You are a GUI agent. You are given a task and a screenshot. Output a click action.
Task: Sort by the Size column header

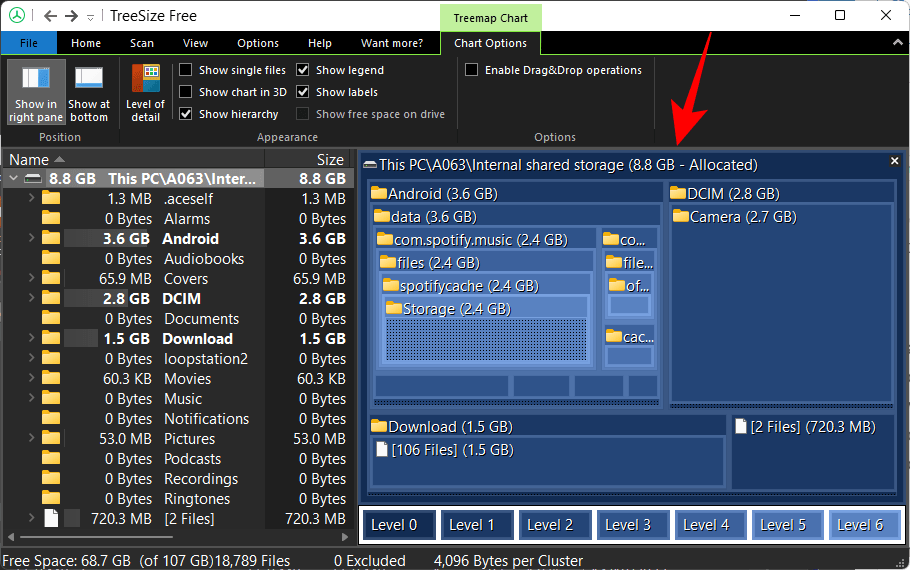click(x=309, y=159)
